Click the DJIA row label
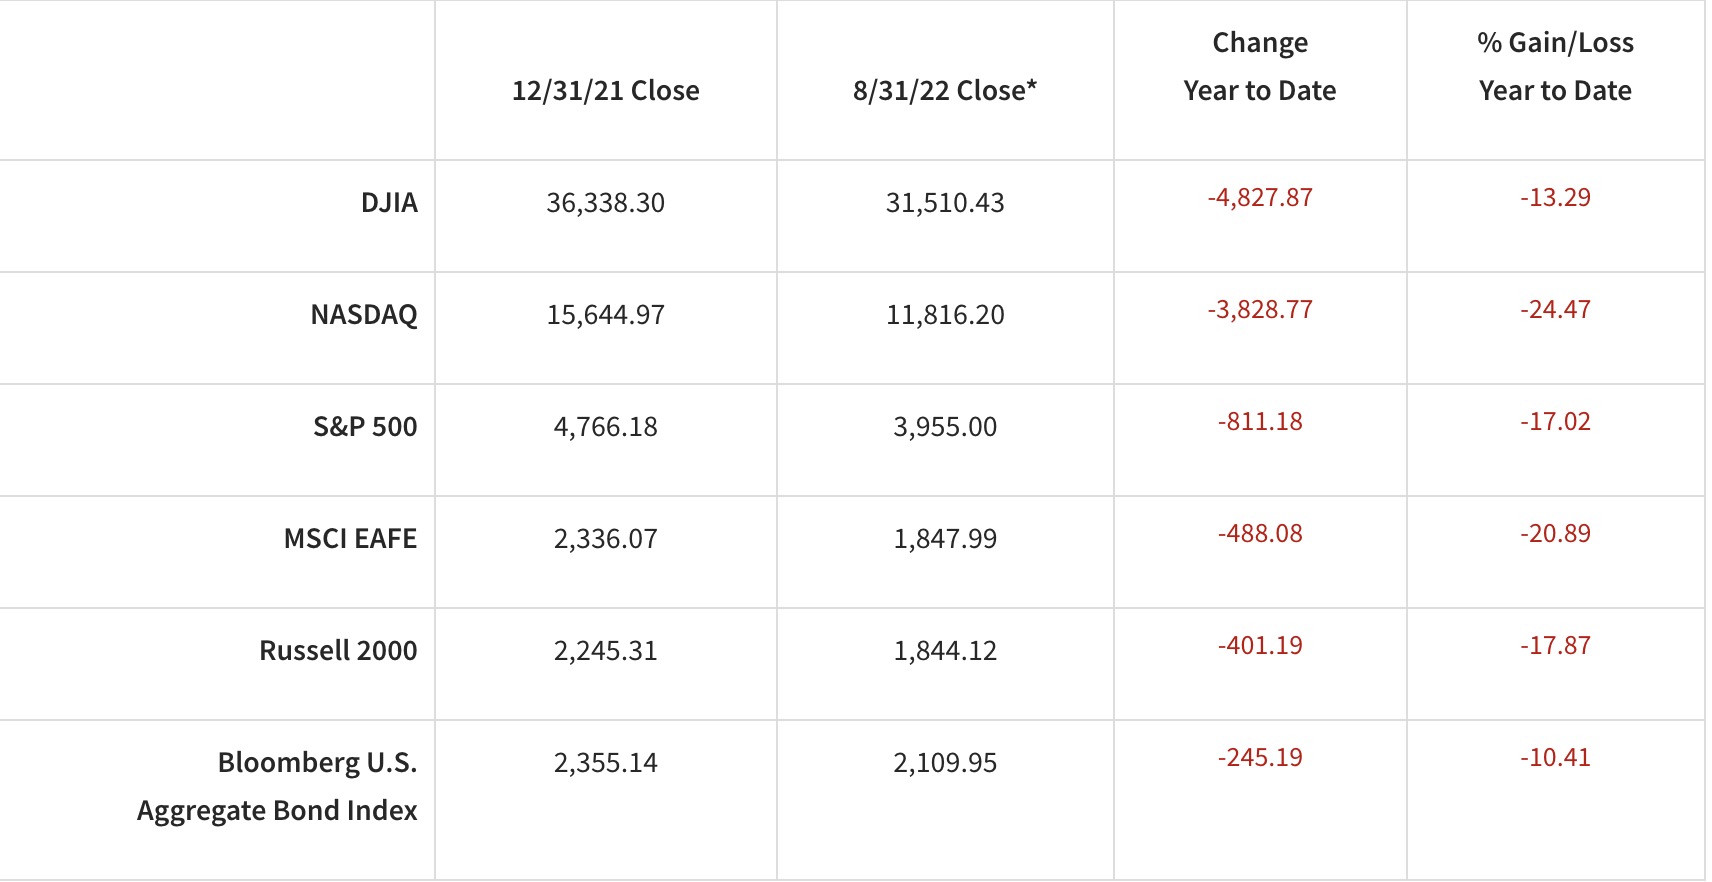 (389, 203)
